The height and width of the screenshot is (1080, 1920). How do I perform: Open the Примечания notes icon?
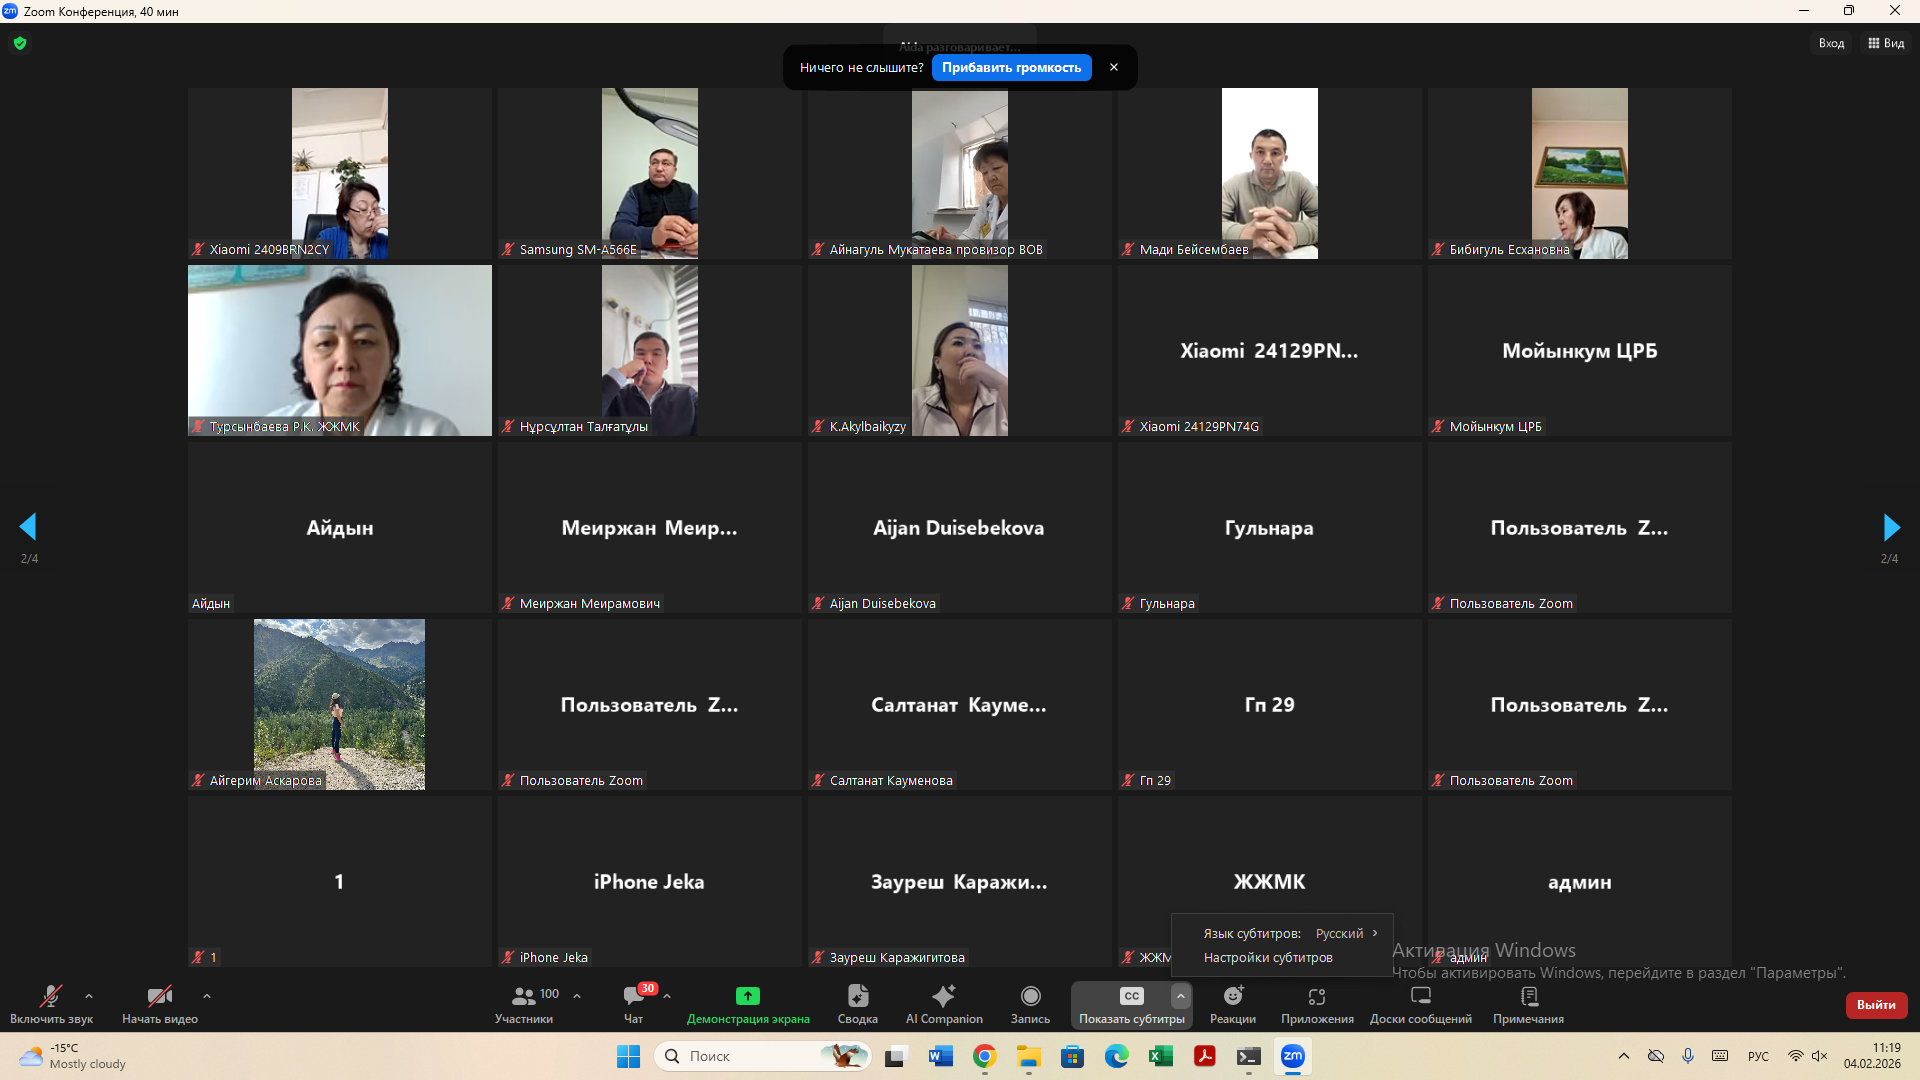point(1528,996)
